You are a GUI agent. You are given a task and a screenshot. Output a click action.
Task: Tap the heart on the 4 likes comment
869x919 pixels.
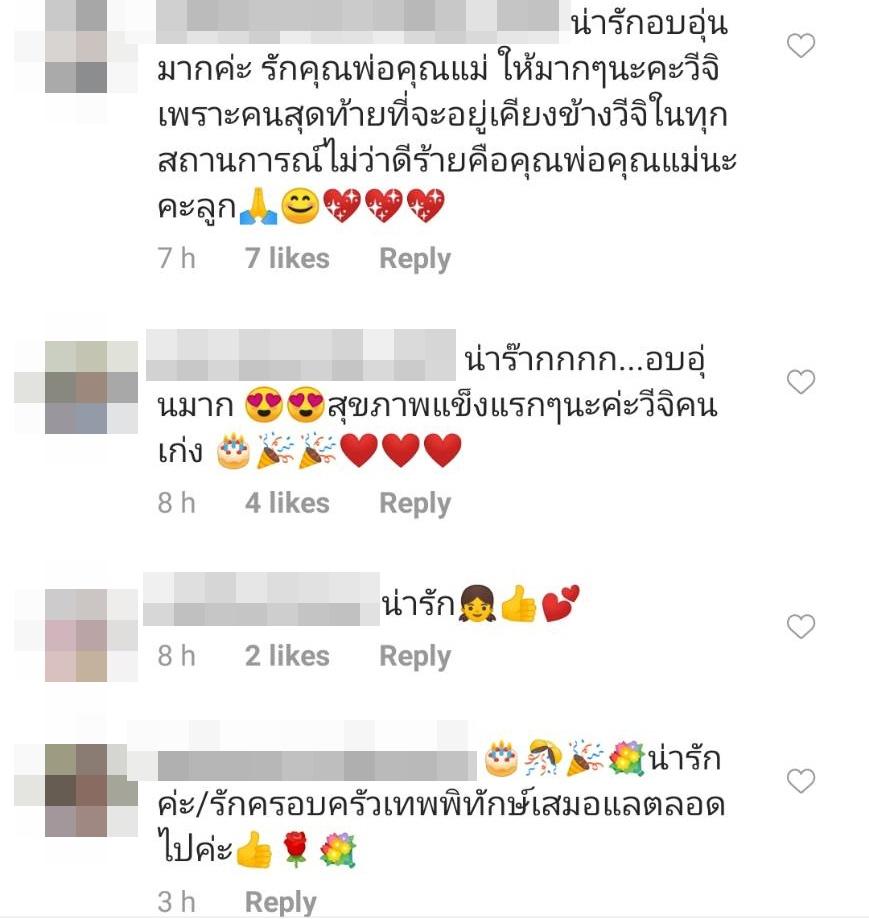click(800, 382)
